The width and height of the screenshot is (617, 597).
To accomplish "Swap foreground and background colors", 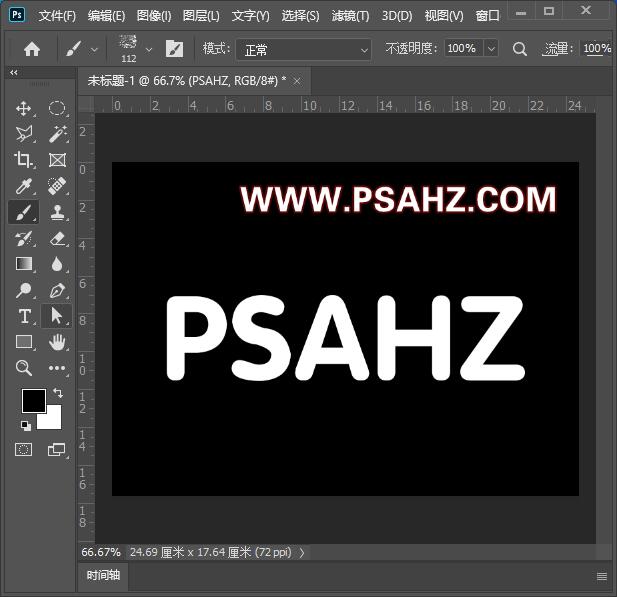I will click(x=58, y=392).
